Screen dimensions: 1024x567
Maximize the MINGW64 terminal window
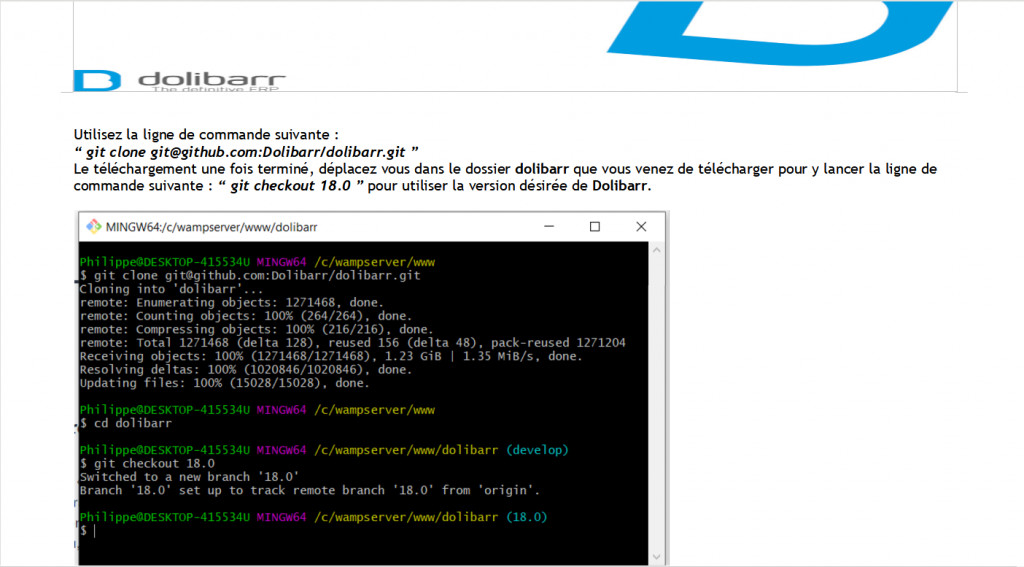click(594, 227)
